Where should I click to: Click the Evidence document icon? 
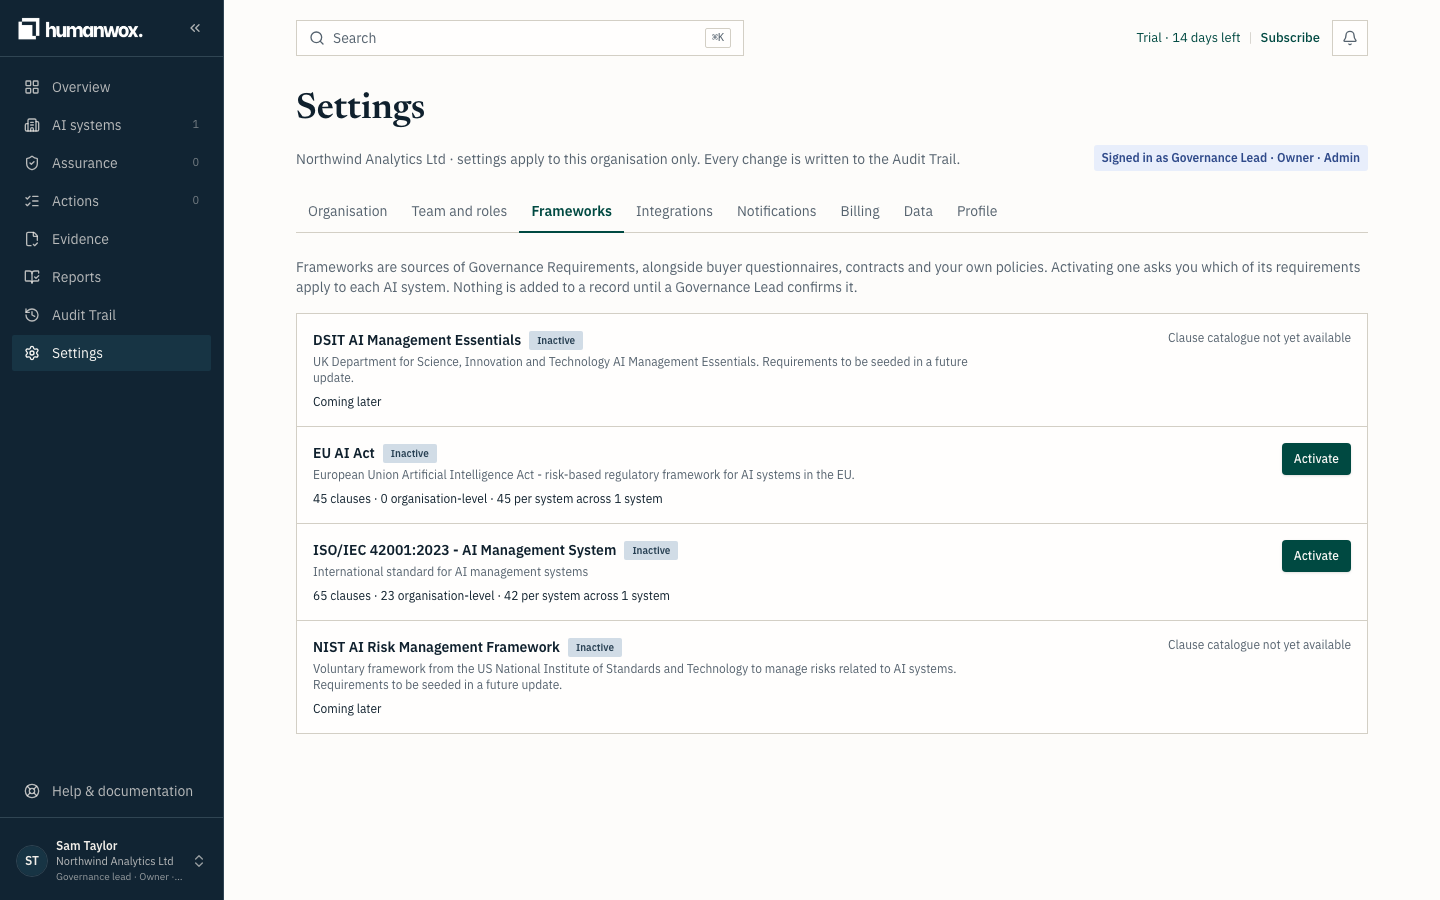pyautogui.click(x=32, y=239)
